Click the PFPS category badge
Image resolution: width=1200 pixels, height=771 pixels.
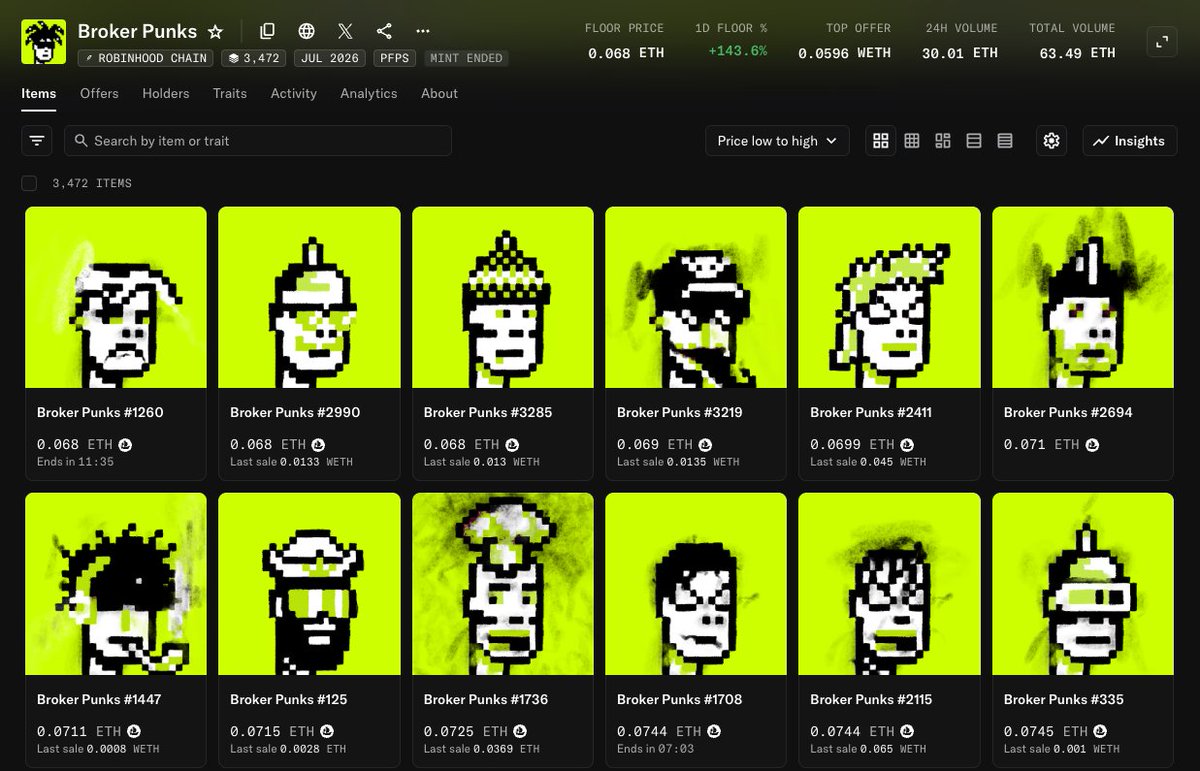(395, 58)
